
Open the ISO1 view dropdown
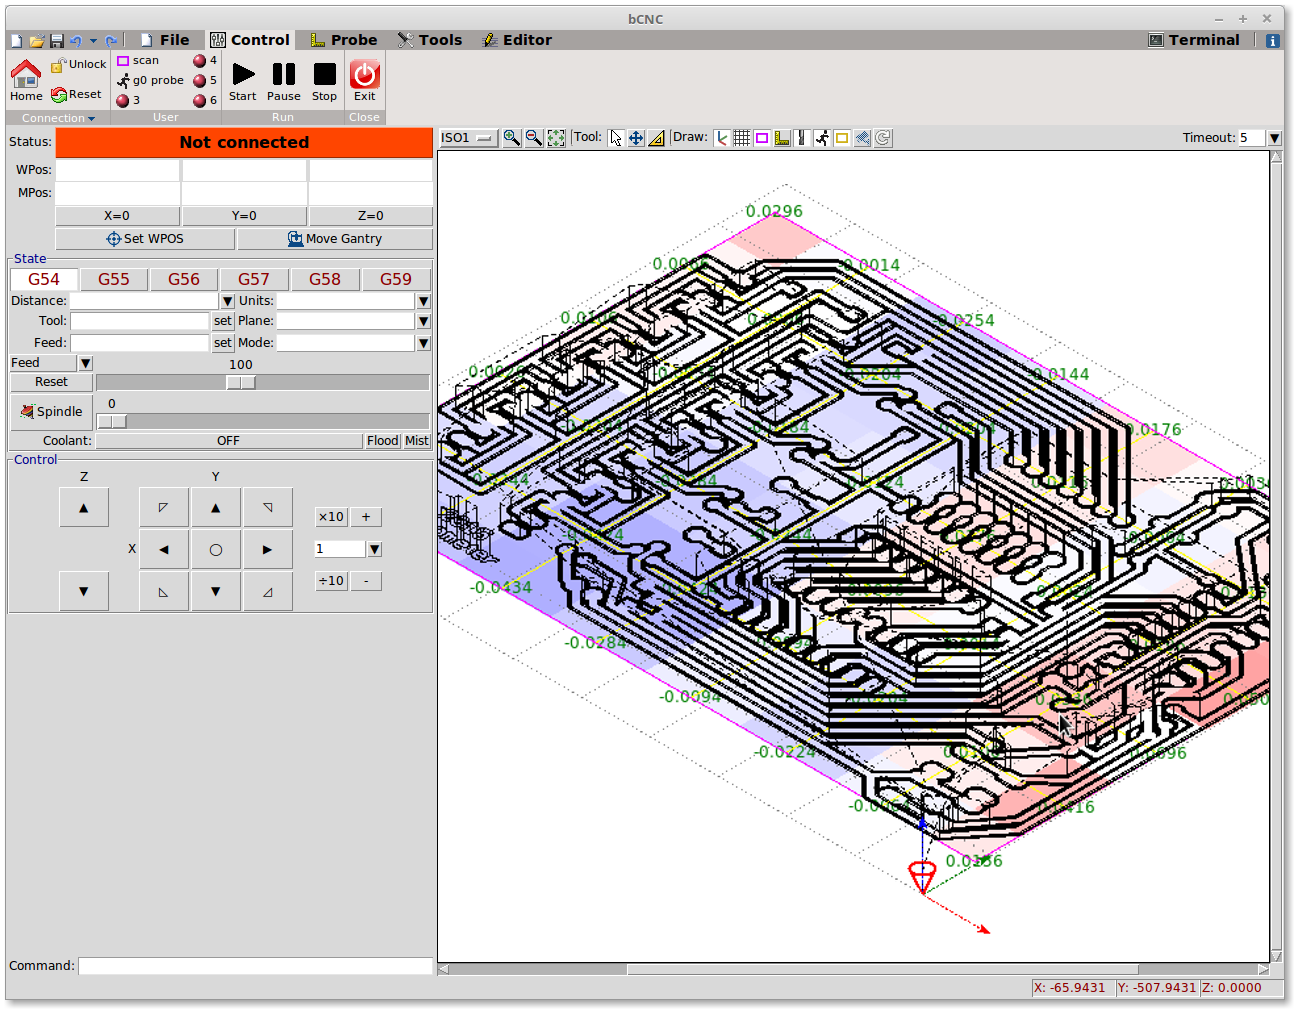[x=468, y=138]
